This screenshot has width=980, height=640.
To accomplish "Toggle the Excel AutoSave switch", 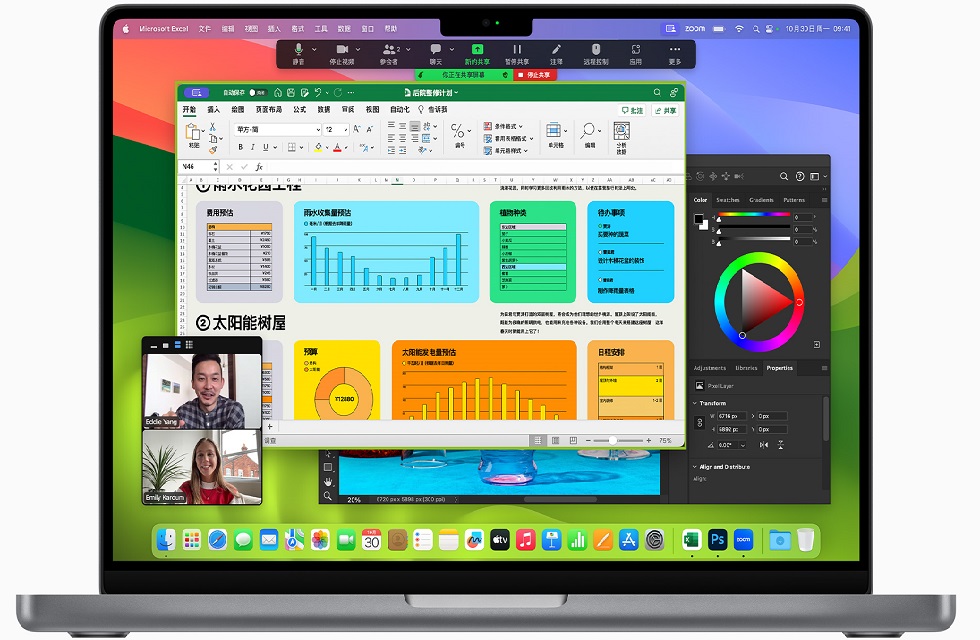I will tap(257, 92).
